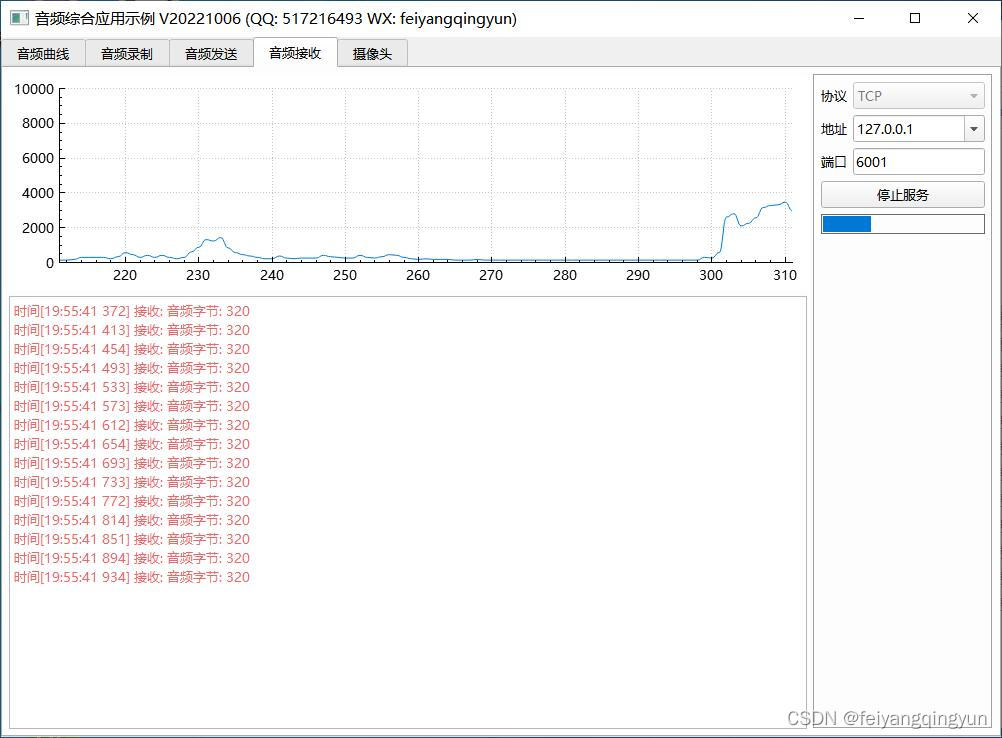Click the 220 label on chart x-axis
The width and height of the screenshot is (1002, 738).
[x=125, y=275]
